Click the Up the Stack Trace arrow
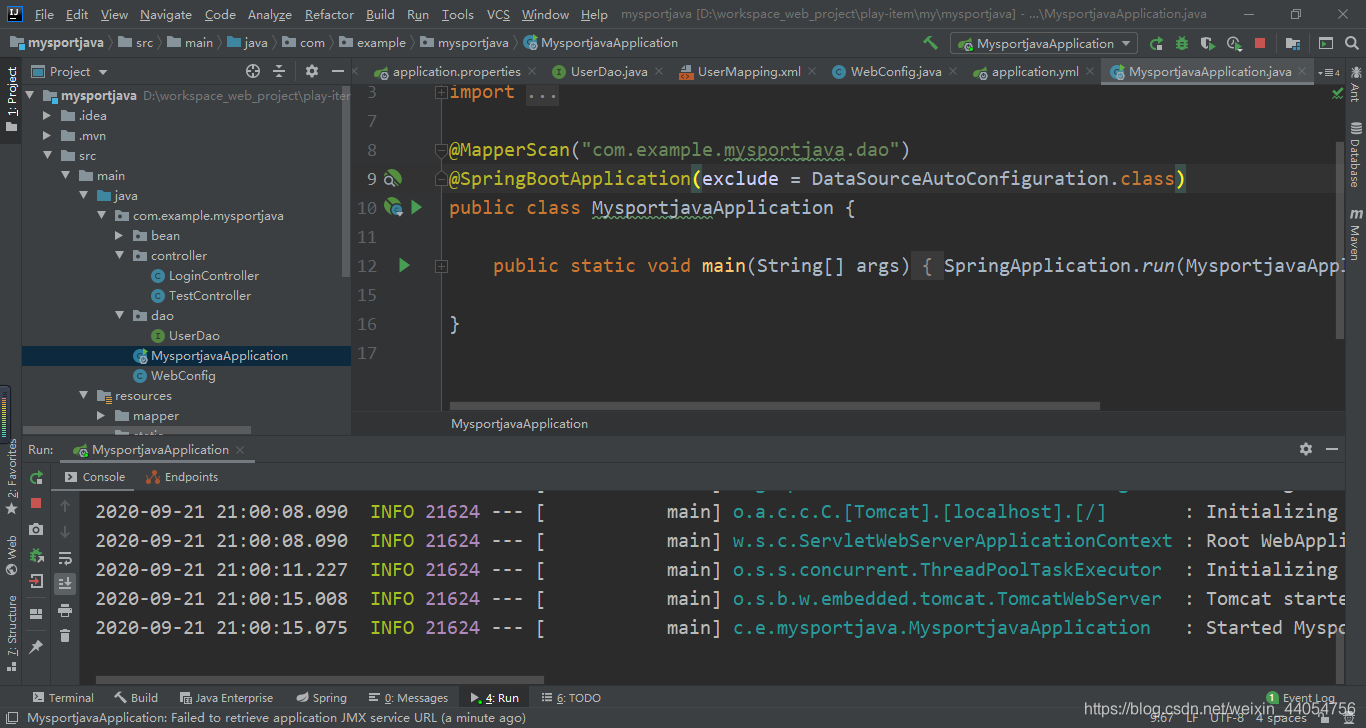Image resolution: width=1366 pixels, height=728 pixels. pyautogui.click(x=65, y=506)
